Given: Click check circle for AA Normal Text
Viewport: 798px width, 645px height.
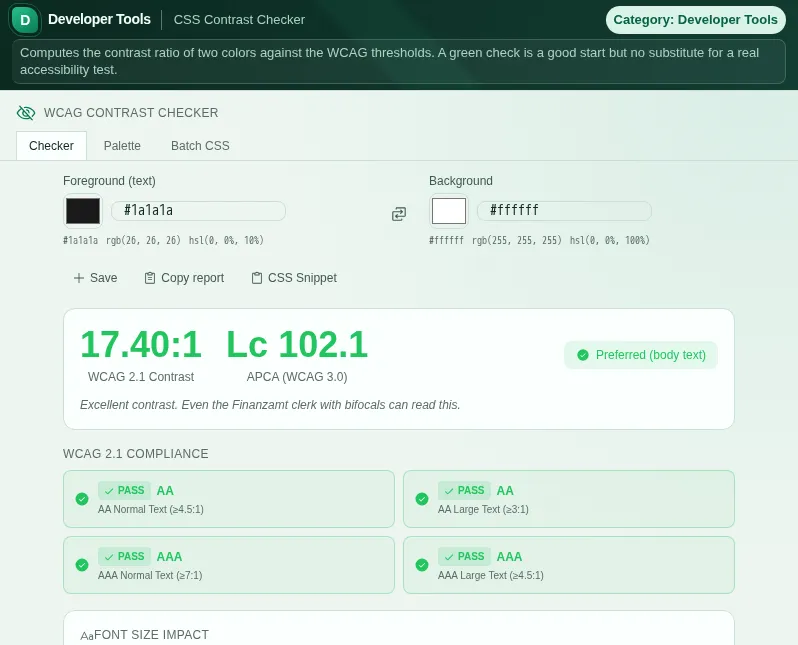Looking at the screenshot, I should coord(82,499).
